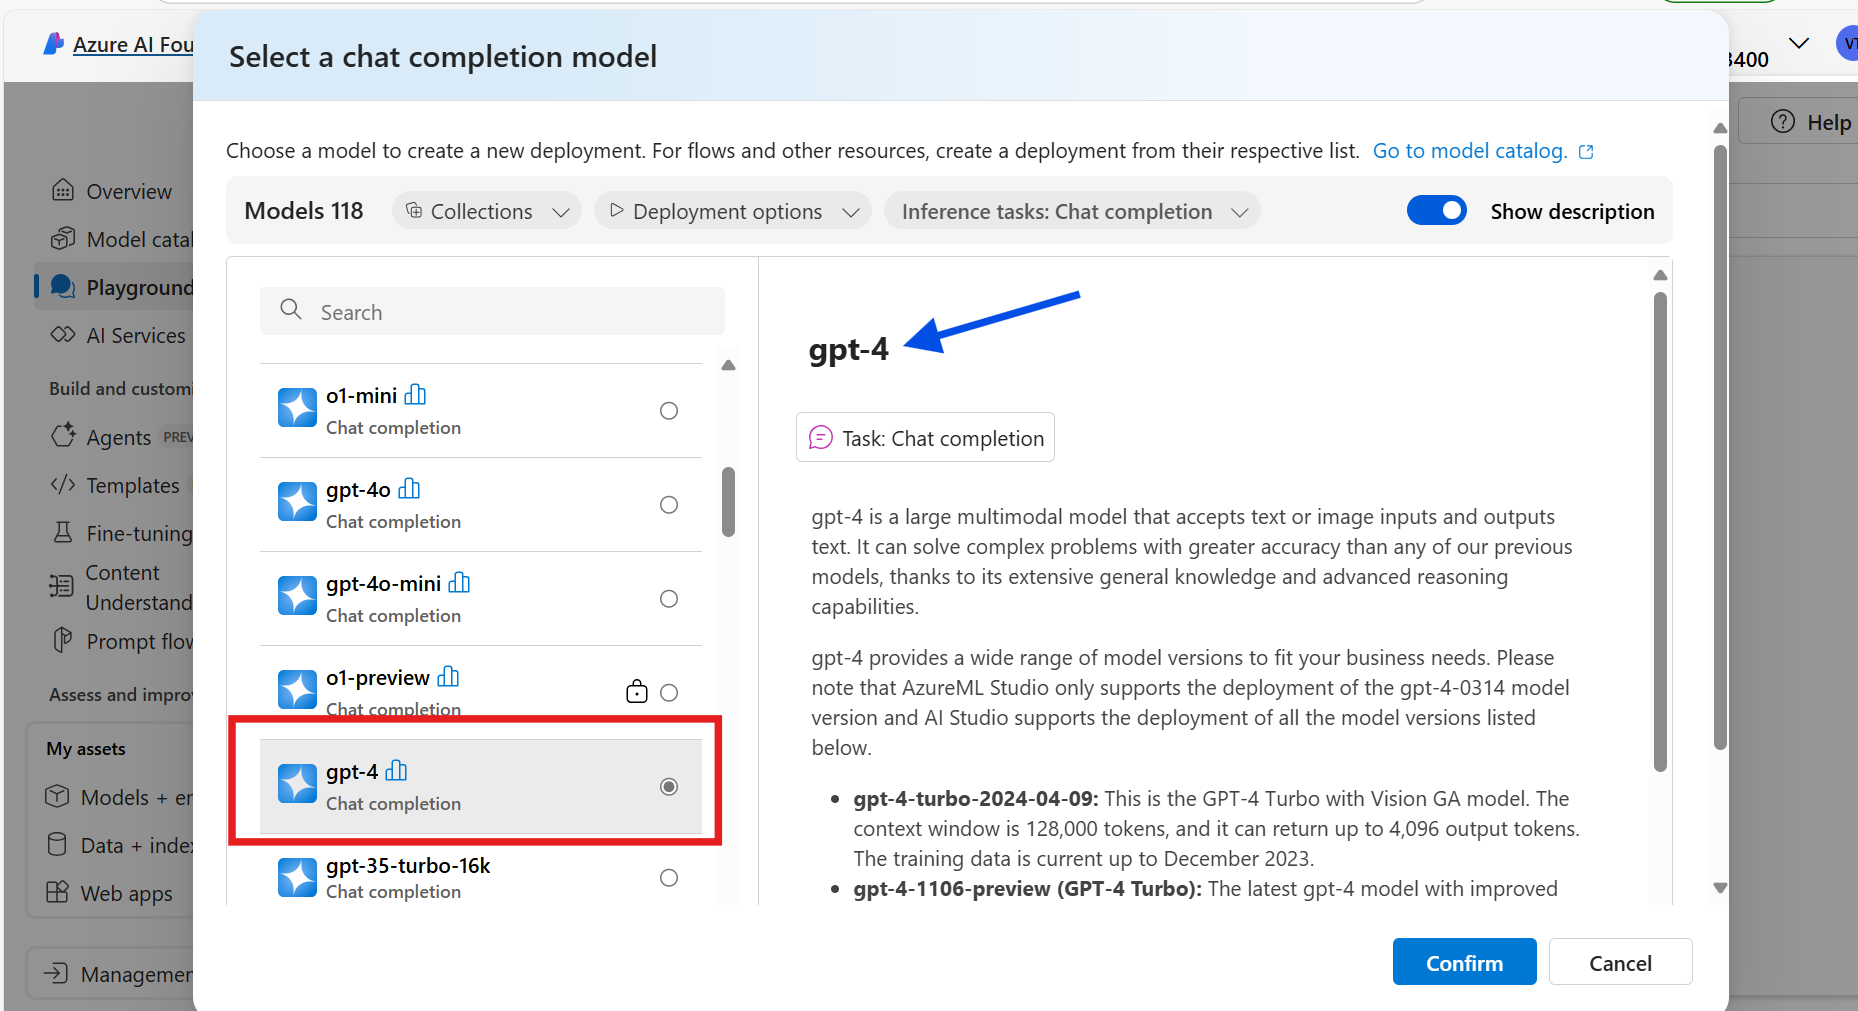
Task: Toggle the Show description switch off
Action: coord(1437,210)
